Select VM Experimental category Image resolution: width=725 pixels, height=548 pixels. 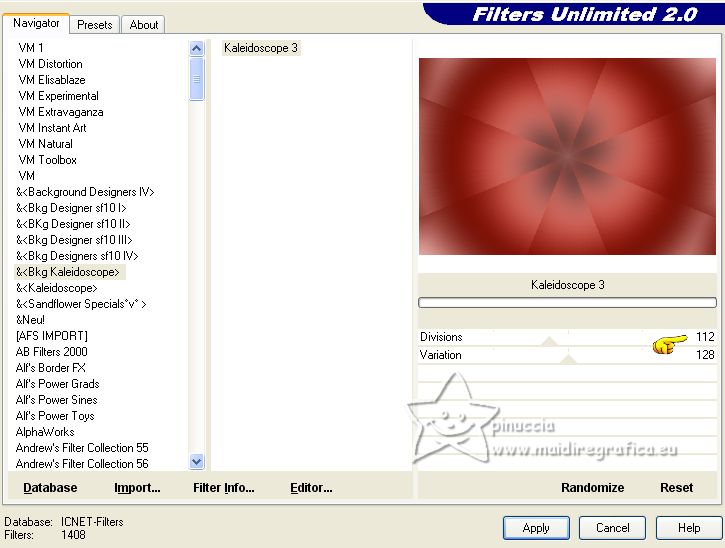pyautogui.click(x=58, y=96)
